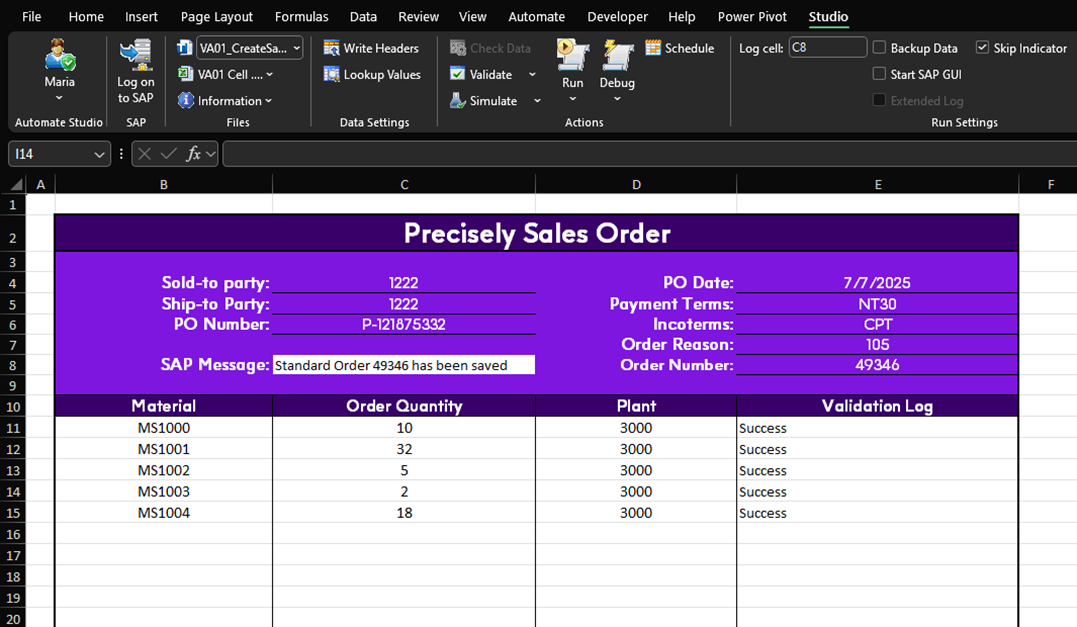
Task: Enable the Backup Data checkbox
Action: tap(879, 47)
